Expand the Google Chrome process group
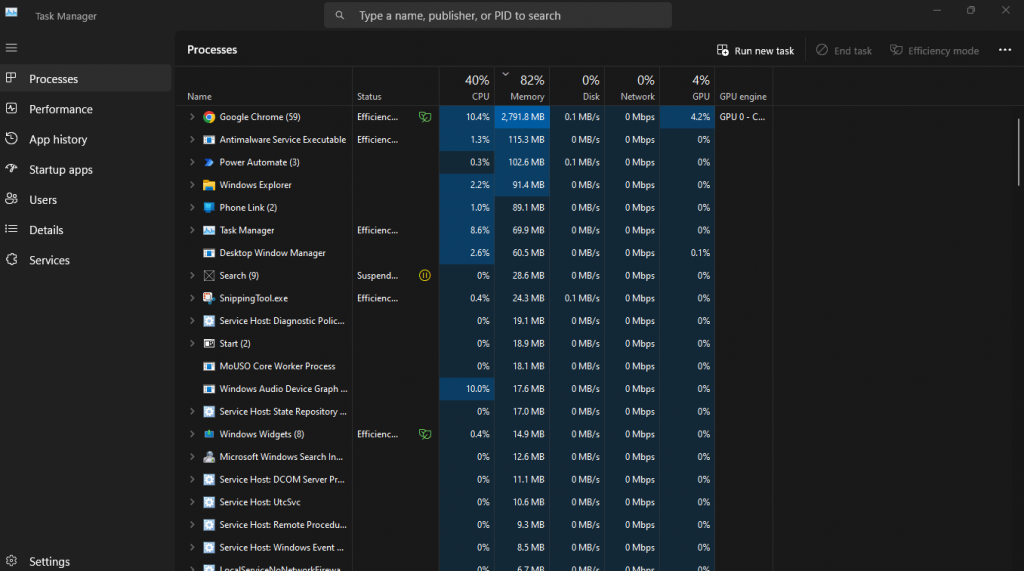Image resolution: width=1024 pixels, height=571 pixels. tap(192, 117)
